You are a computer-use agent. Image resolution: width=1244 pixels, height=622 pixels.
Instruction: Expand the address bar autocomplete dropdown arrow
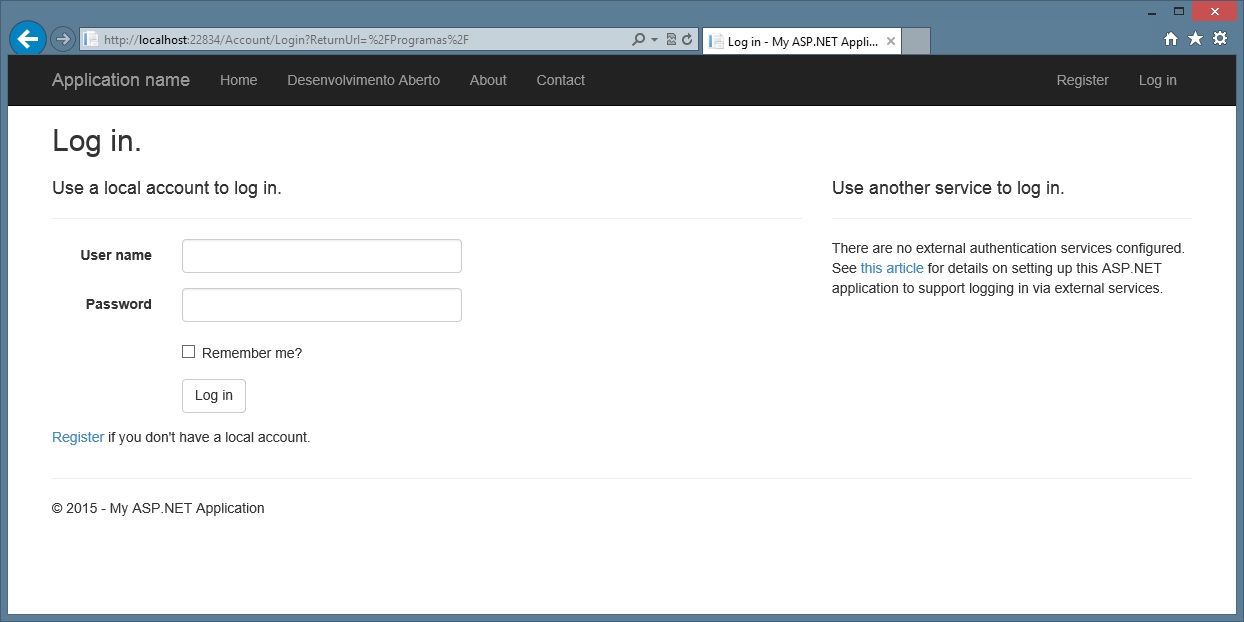[654, 40]
